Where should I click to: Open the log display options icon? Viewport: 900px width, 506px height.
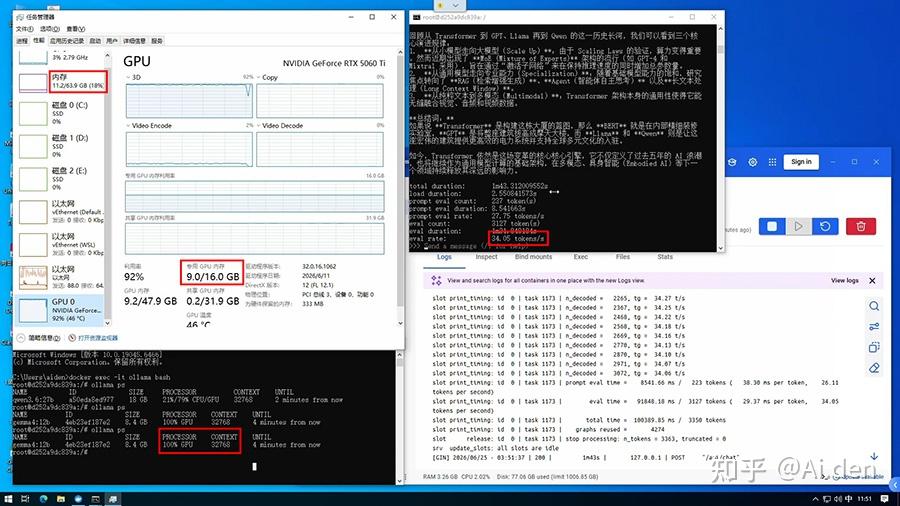[x=874, y=326]
